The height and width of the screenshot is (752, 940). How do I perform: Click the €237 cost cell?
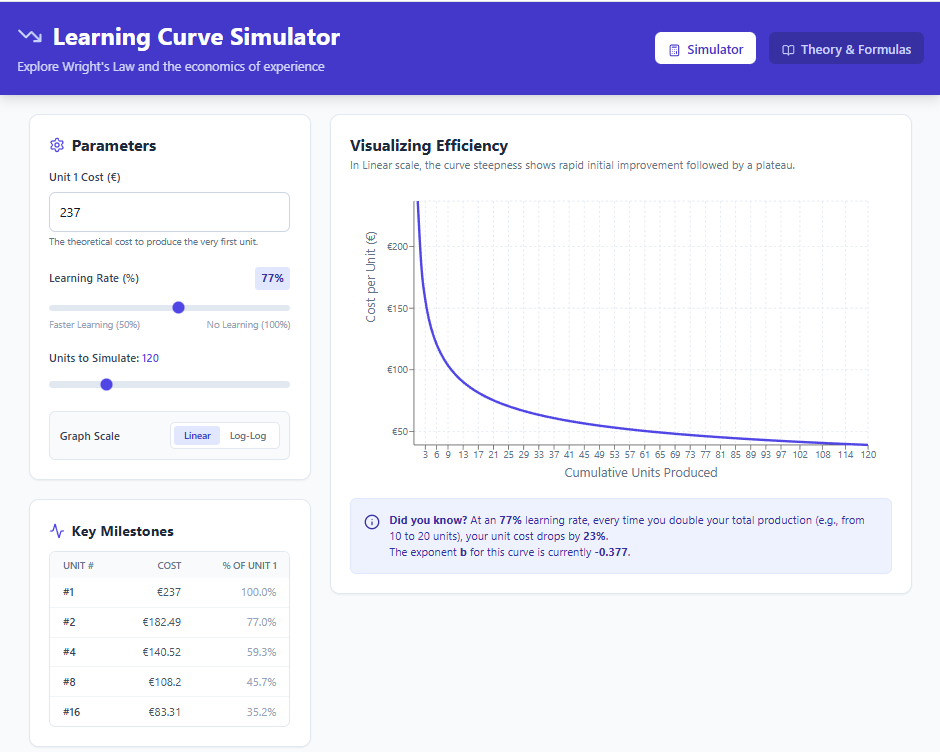pos(169,592)
